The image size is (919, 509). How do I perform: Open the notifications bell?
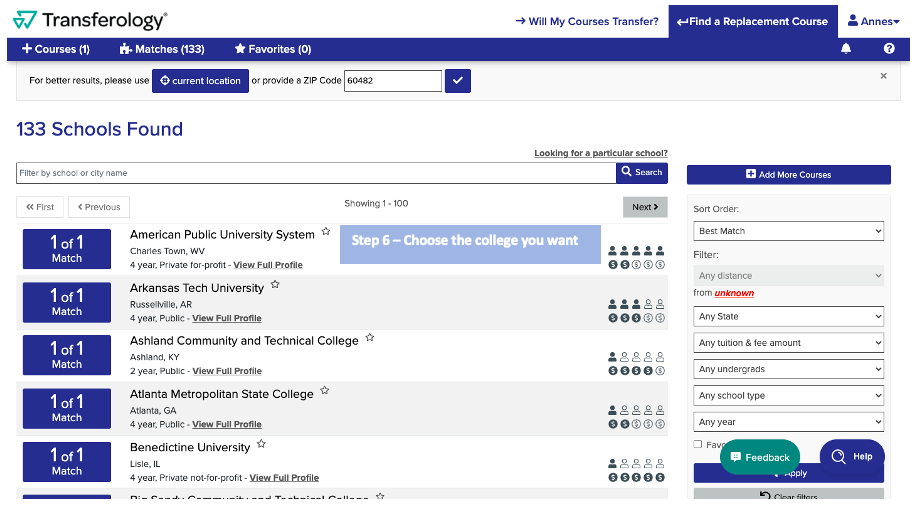[846, 49]
